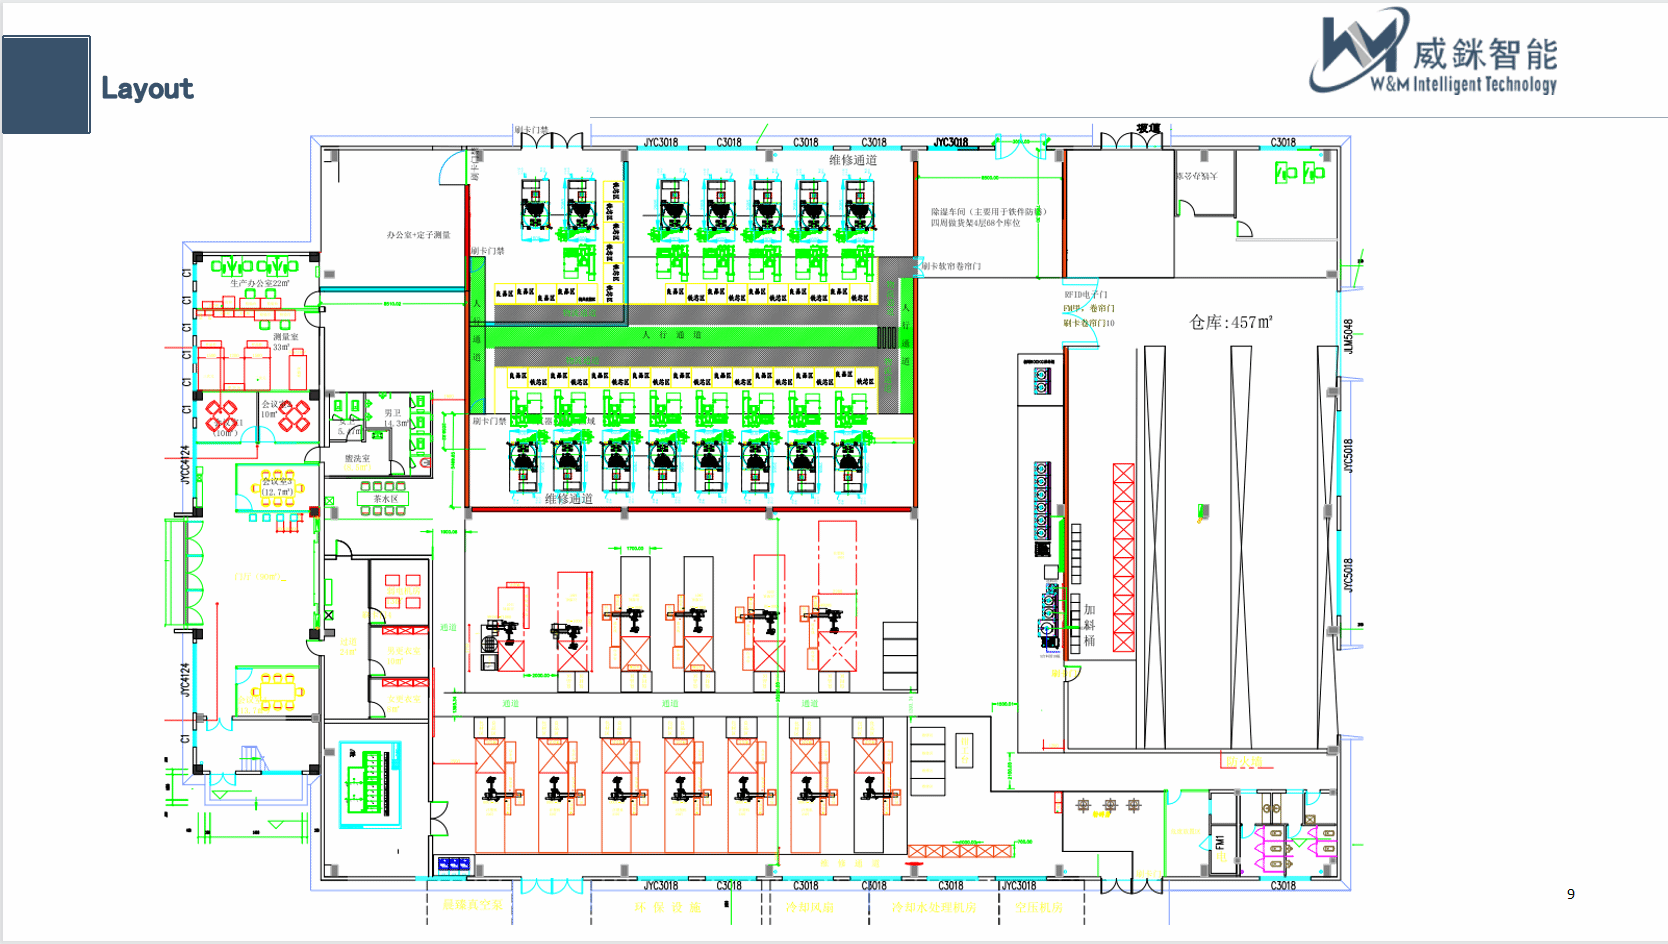1668x944 pixels.
Task: Click the W&M Intelligent Technology logo
Action: pos(1434,53)
